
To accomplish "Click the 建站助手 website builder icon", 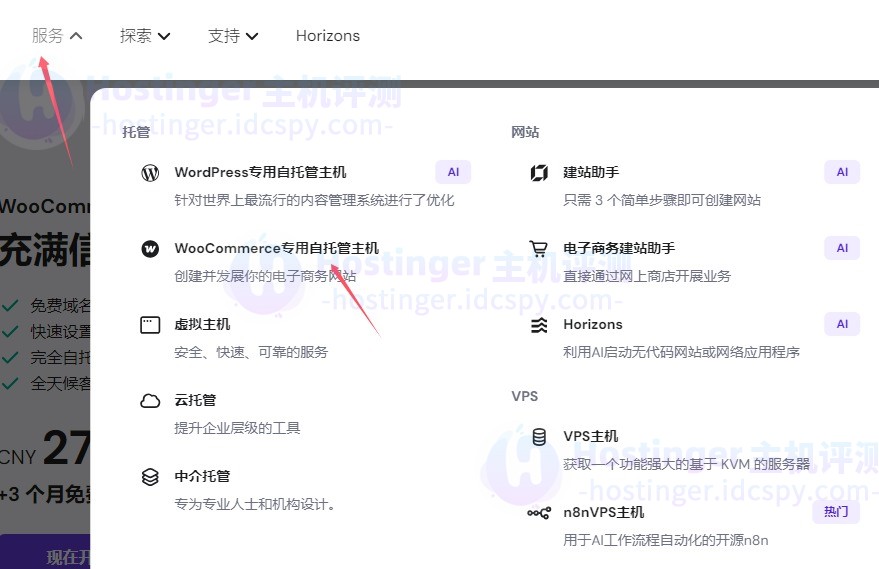I will tap(539, 172).
